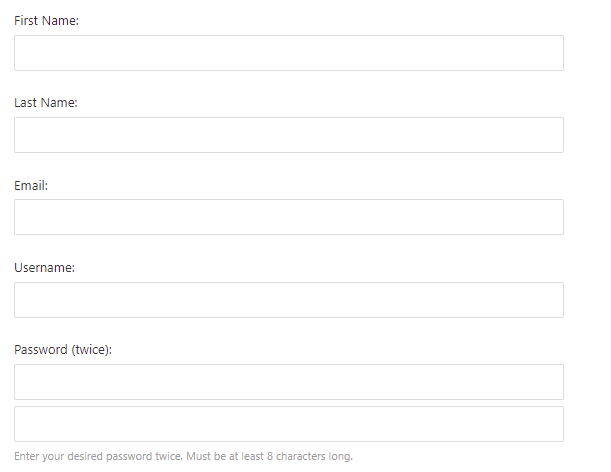Click the First Name input field

(288, 53)
